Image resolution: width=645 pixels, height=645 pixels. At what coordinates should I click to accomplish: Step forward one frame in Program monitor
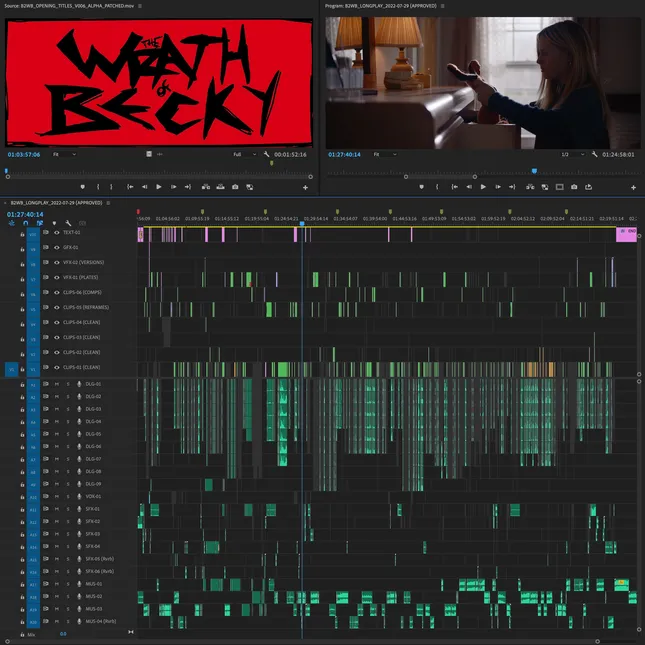pos(498,187)
